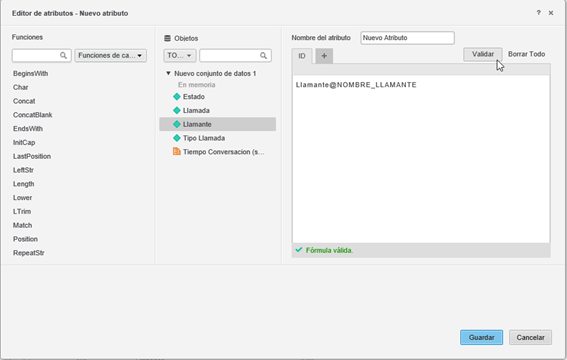This screenshot has height=360, width=567.
Task: Click the Tipo Llamada diamond icon
Action: point(177,138)
